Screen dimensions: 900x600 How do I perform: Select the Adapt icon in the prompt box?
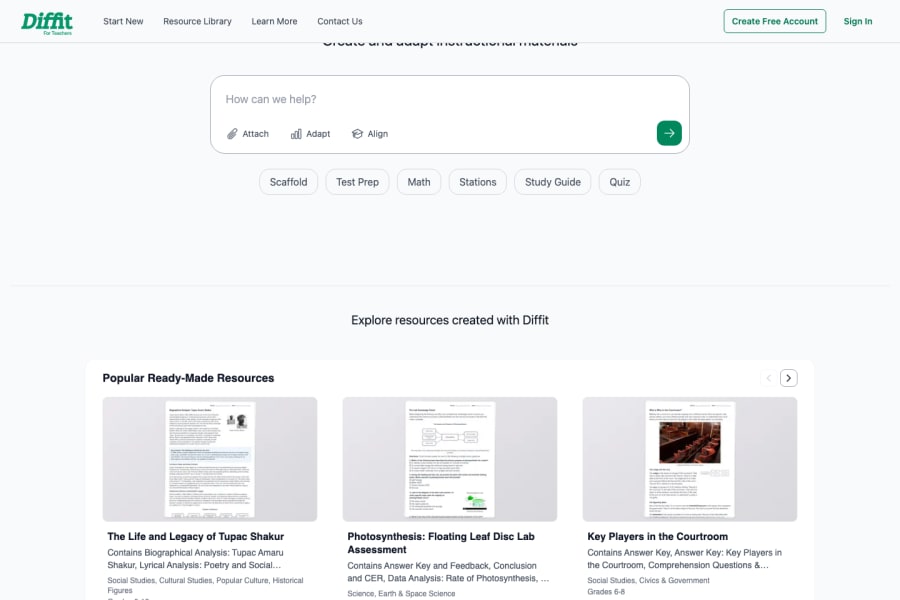297,133
